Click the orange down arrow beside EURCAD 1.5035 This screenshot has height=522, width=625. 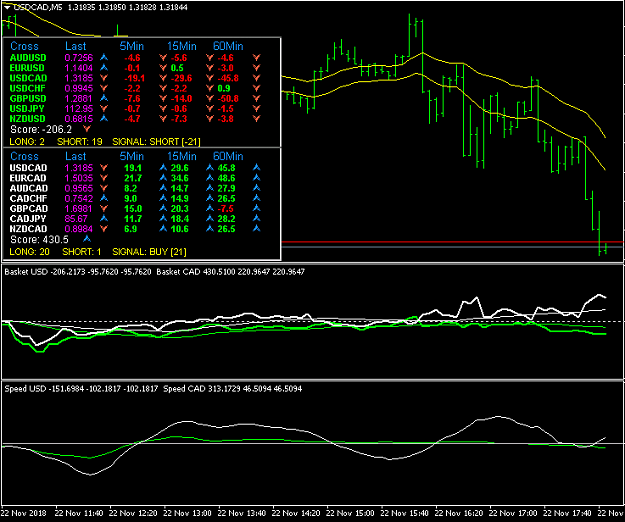104,178
